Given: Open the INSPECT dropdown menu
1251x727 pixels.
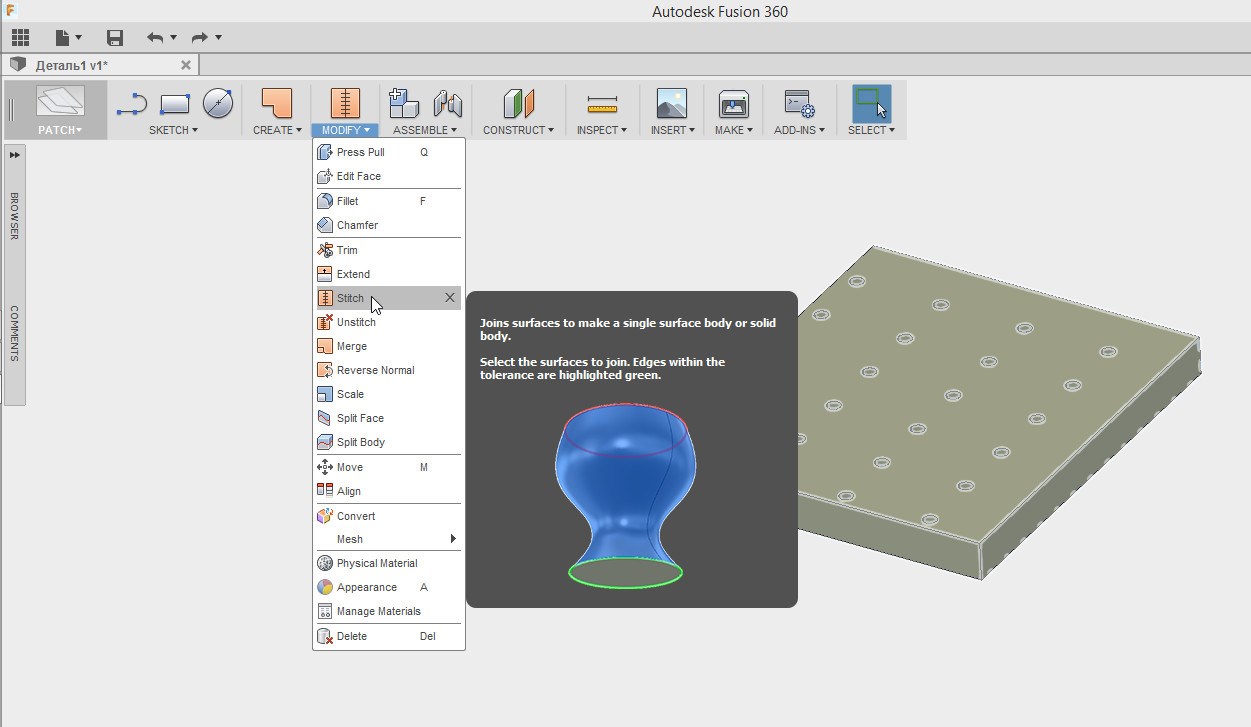Looking at the screenshot, I should click(602, 130).
